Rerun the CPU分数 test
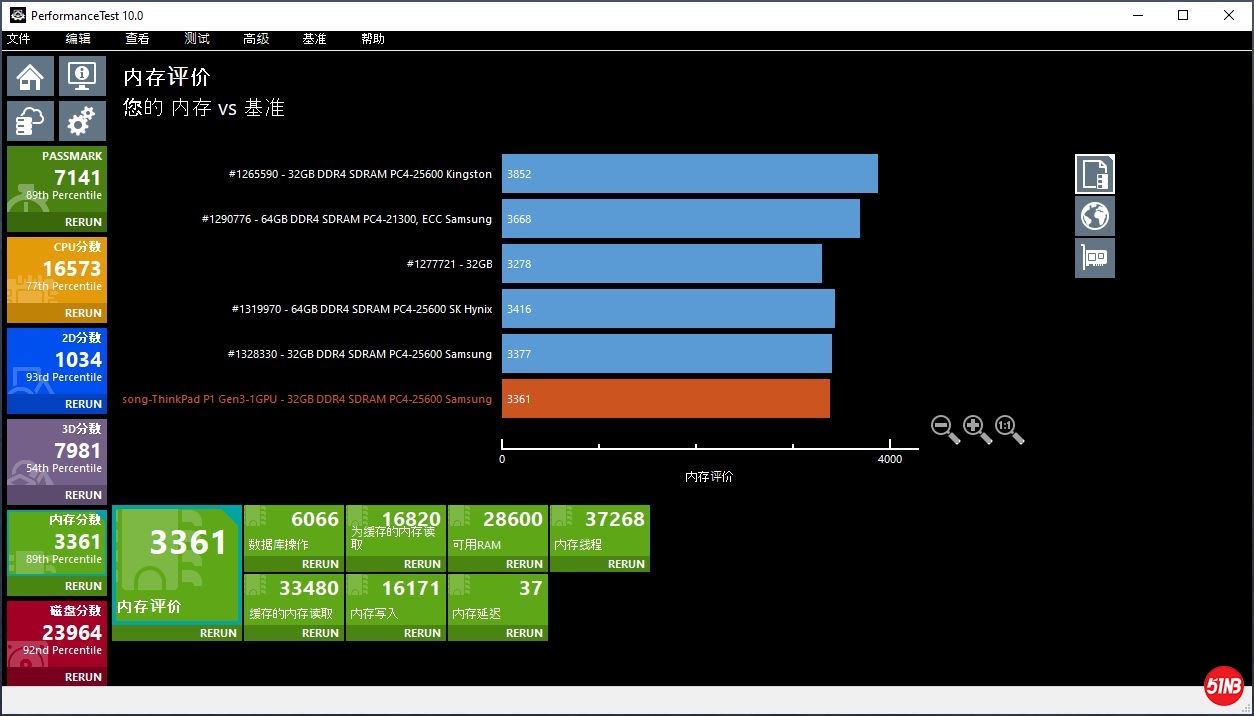 tap(83, 313)
